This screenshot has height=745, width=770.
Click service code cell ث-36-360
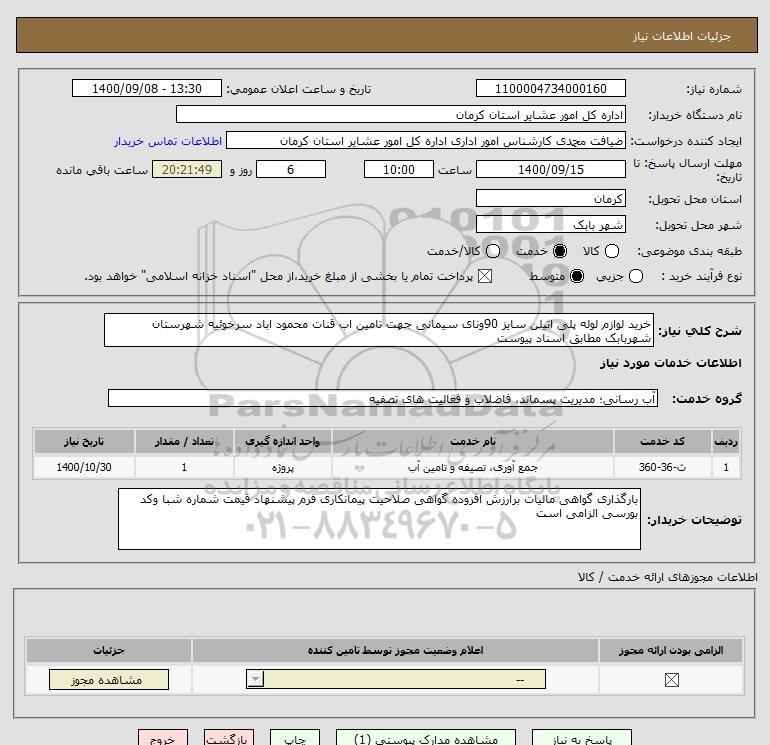tap(661, 467)
